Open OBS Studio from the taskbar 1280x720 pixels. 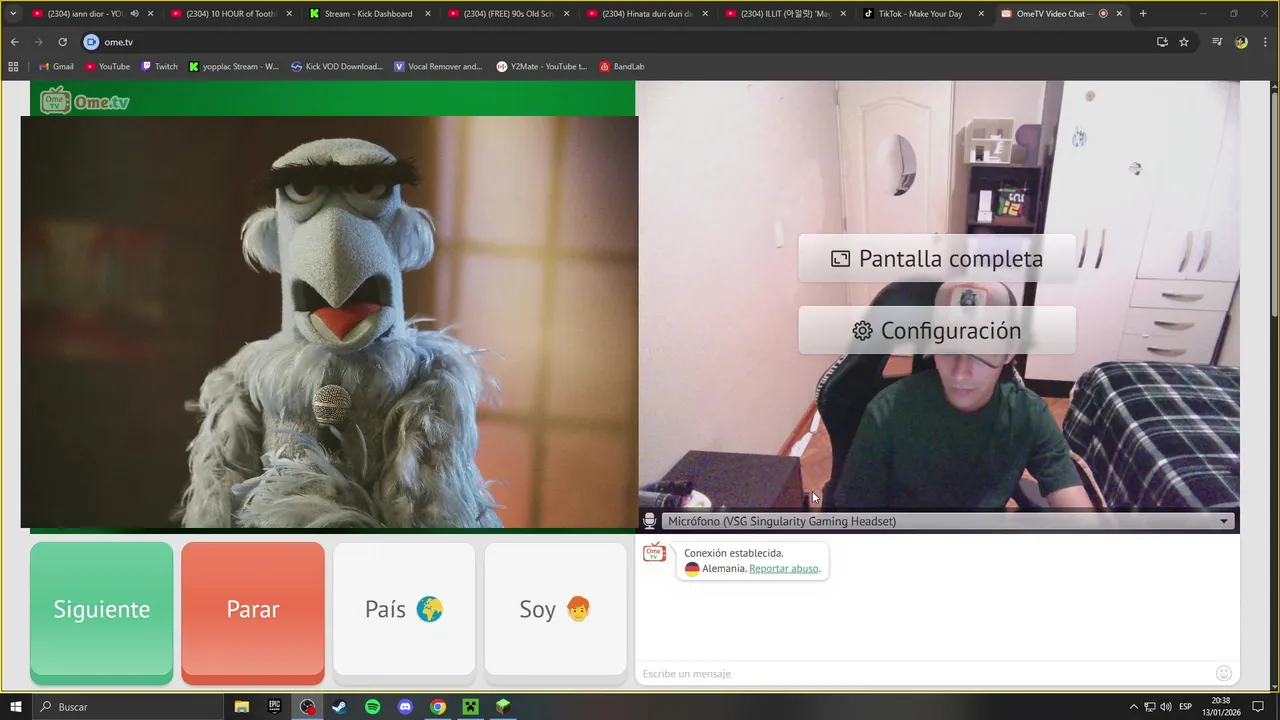pyautogui.click(x=307, y=707)
